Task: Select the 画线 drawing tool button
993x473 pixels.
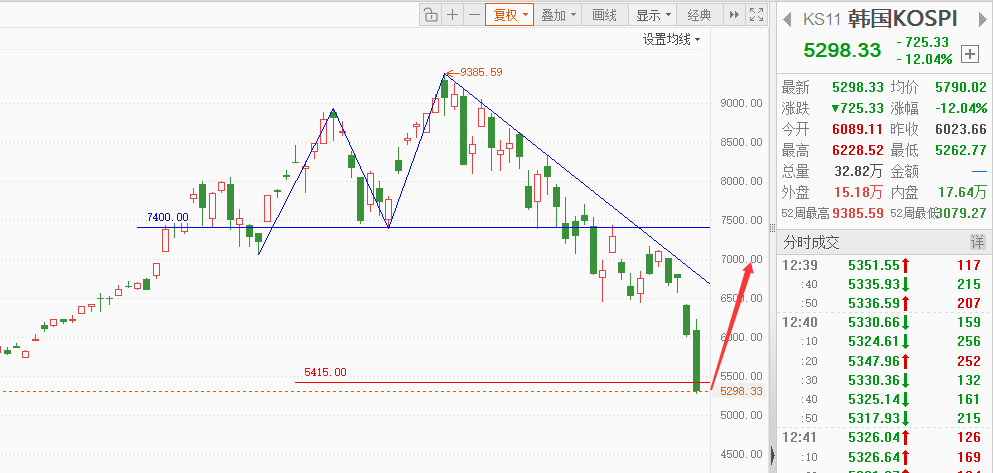Action: pos(605,15)
